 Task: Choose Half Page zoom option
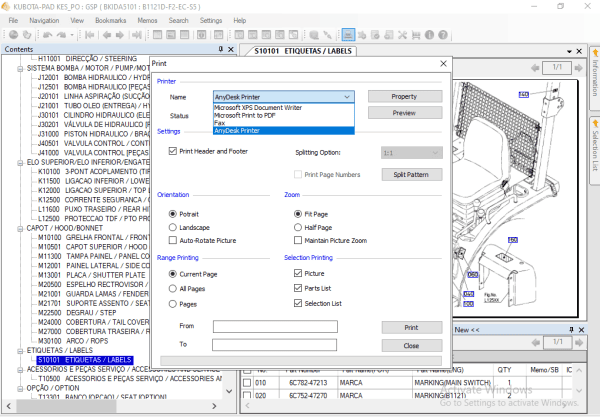pyautogui.click(x=298, y=227)
